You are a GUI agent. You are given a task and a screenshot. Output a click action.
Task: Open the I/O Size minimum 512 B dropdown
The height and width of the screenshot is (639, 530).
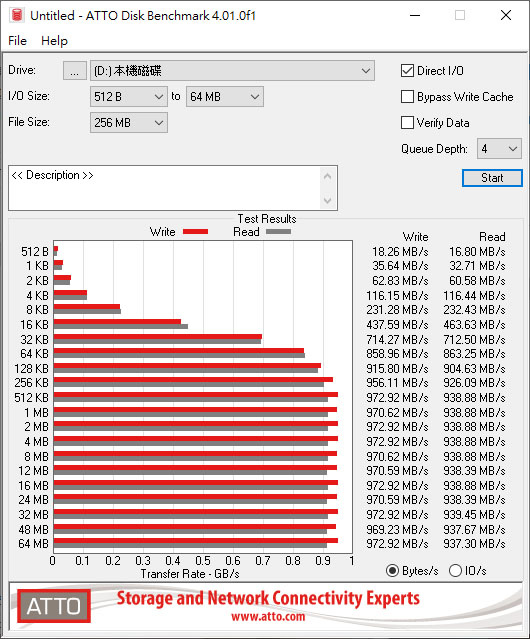[x=129, y=97]
